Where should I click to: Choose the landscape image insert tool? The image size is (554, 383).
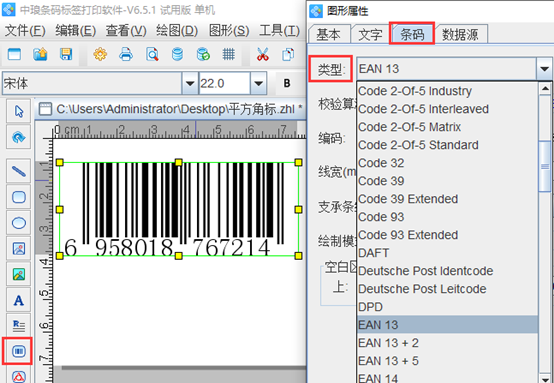coord(19,275)
